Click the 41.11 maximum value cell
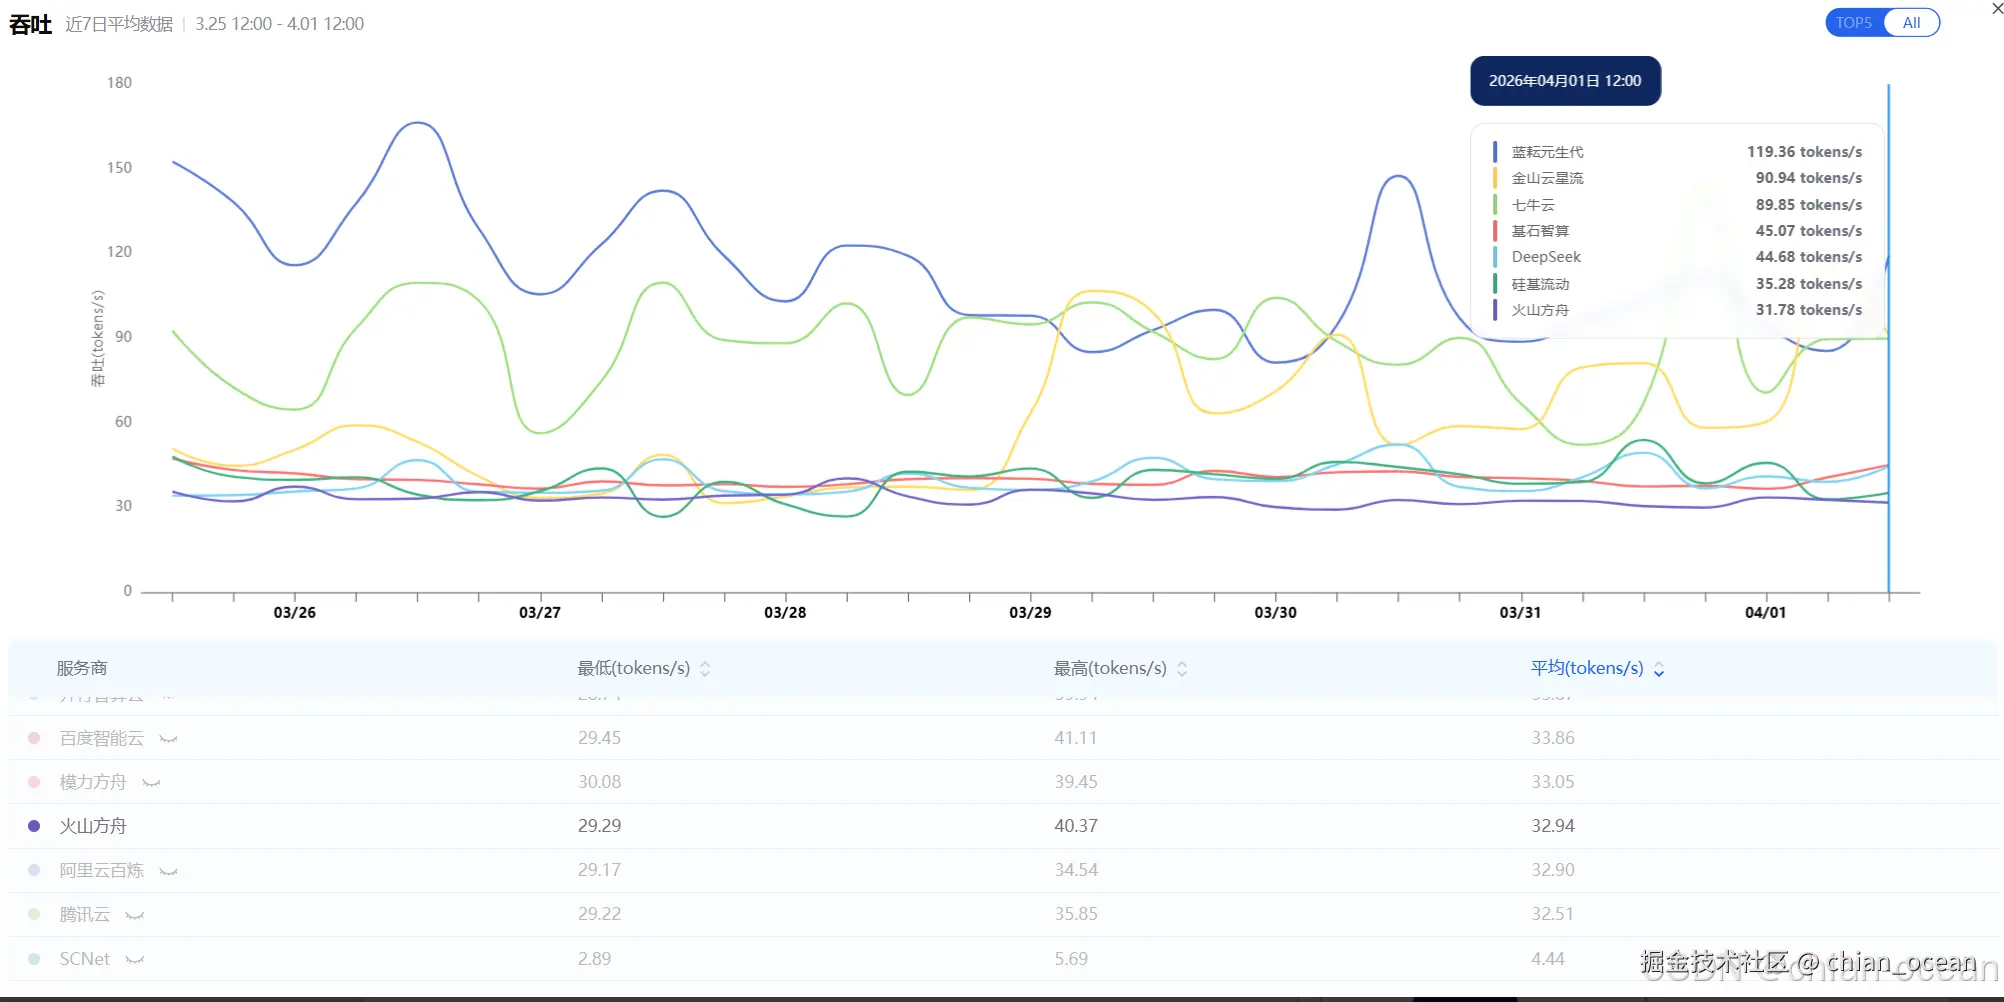The width and height of the screenshot is (2004, 1002). (x=1076, y=738)
